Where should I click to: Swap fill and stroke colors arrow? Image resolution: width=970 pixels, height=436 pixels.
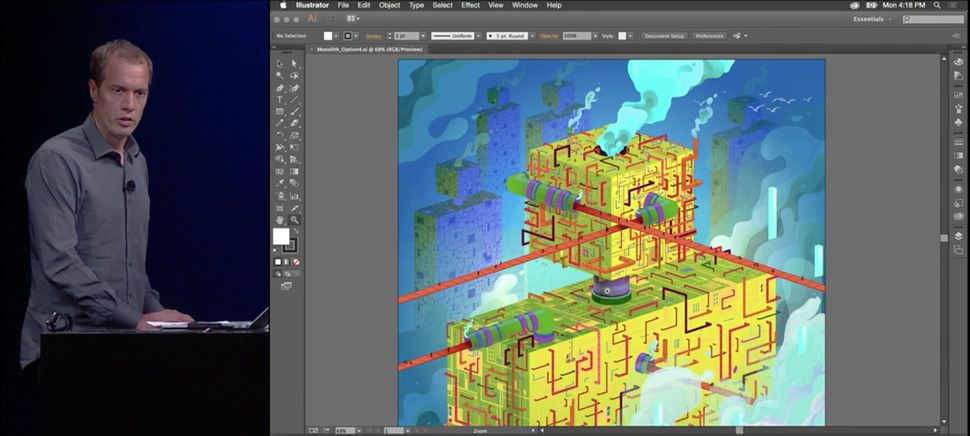[x=296, y=231]
